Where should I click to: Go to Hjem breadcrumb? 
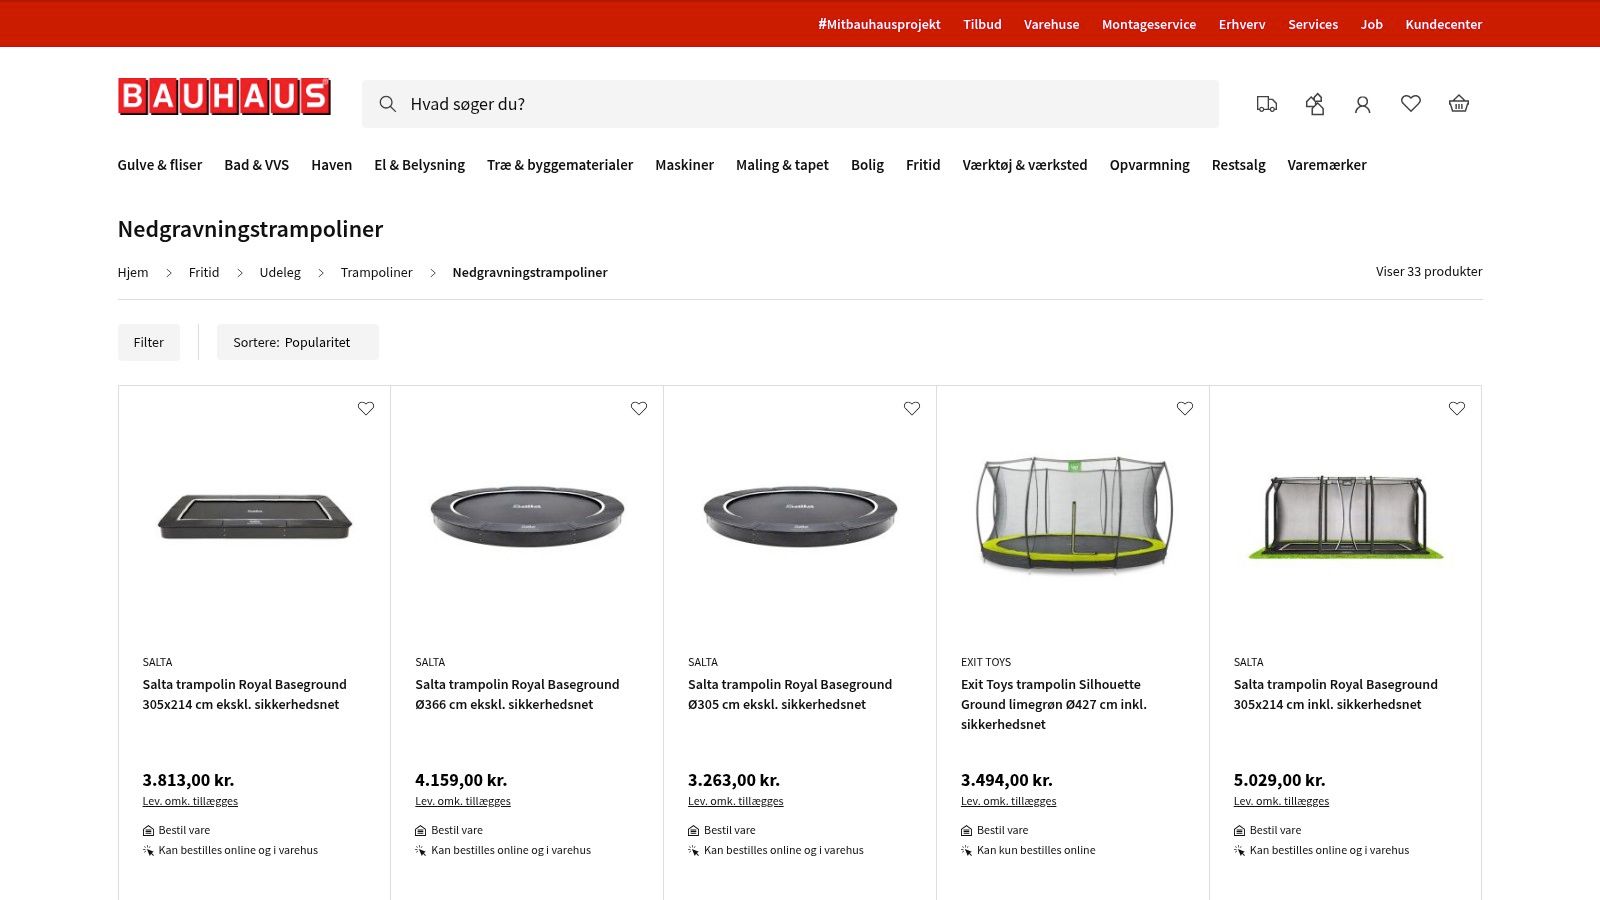pos(133,272)
